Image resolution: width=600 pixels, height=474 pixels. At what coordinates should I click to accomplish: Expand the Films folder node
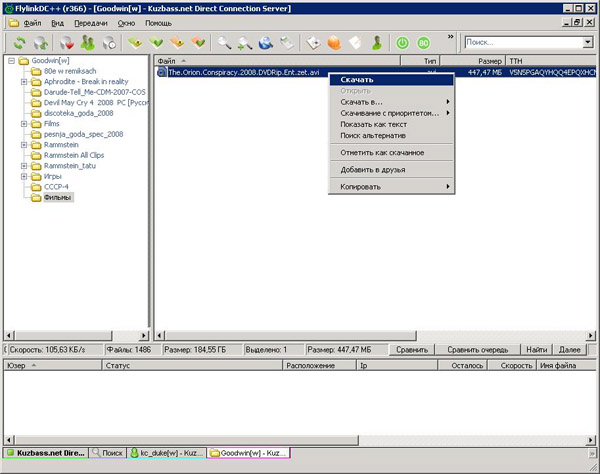point(24,124)
